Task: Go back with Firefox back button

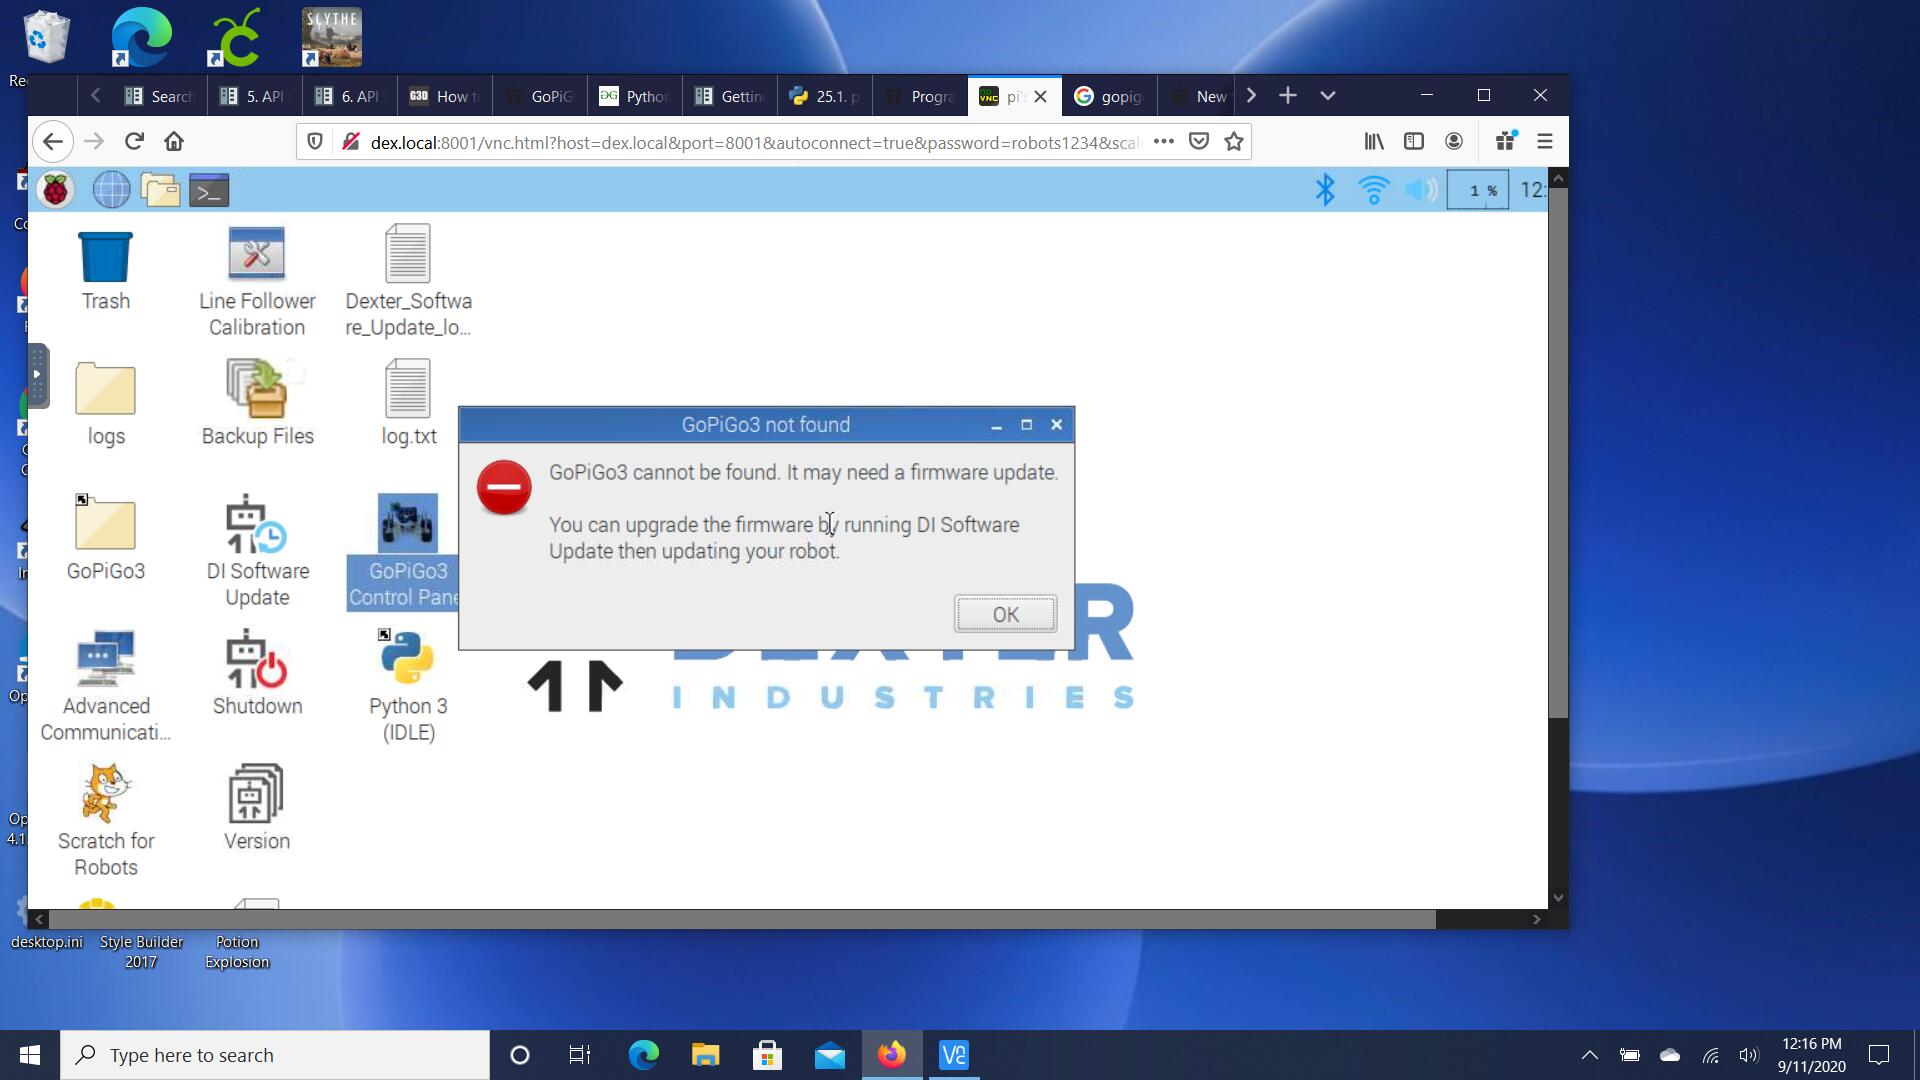Action: (x=53, y=142)
